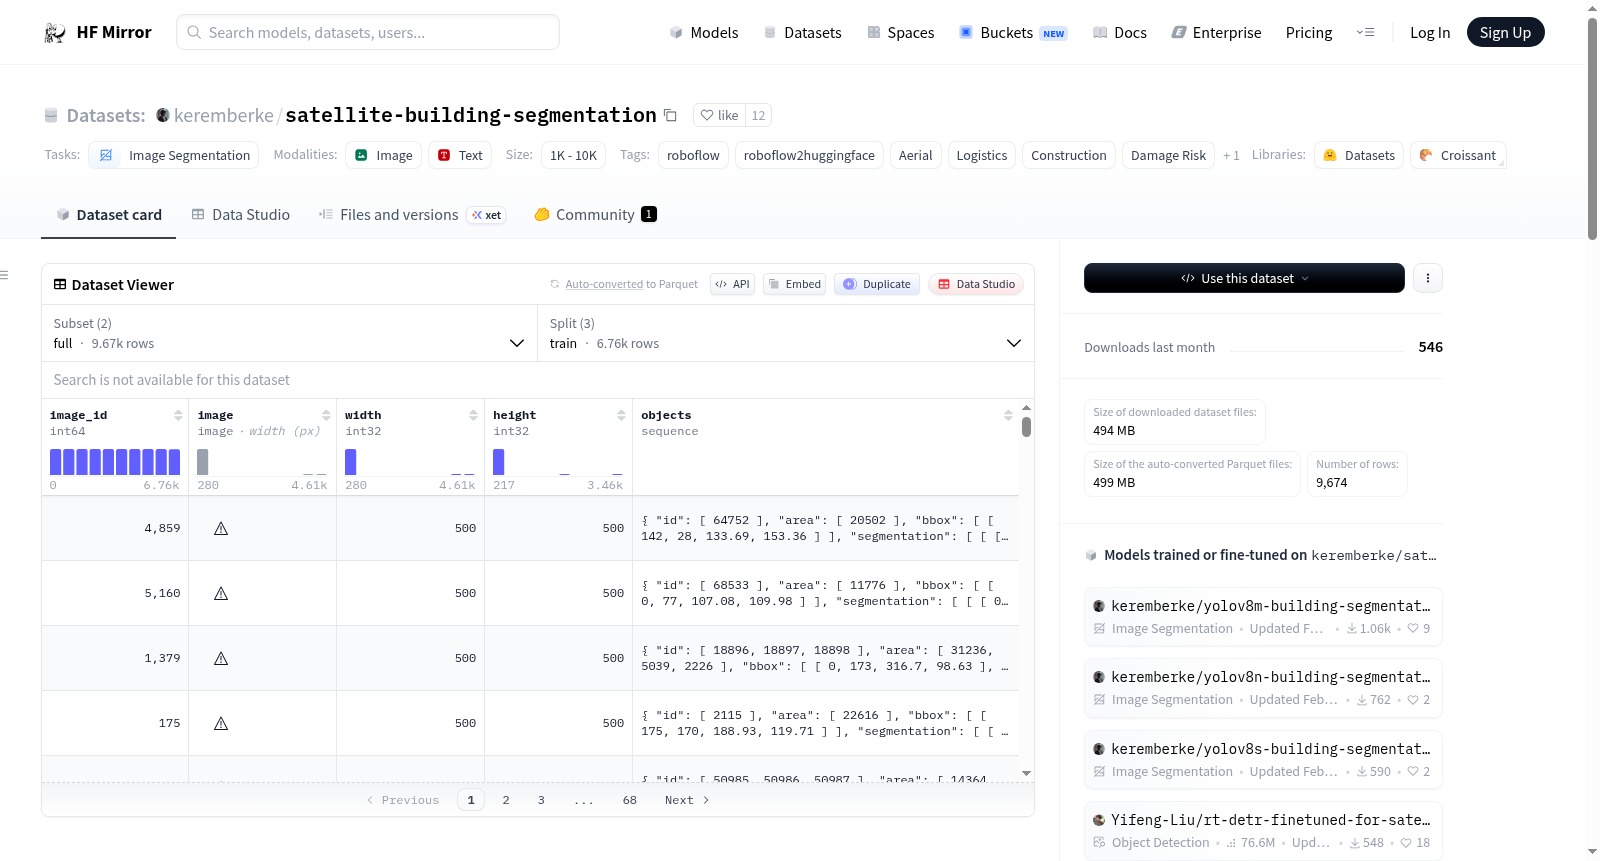Switch to Files and versions tab

pyautogui.click(x=412, y=215)
